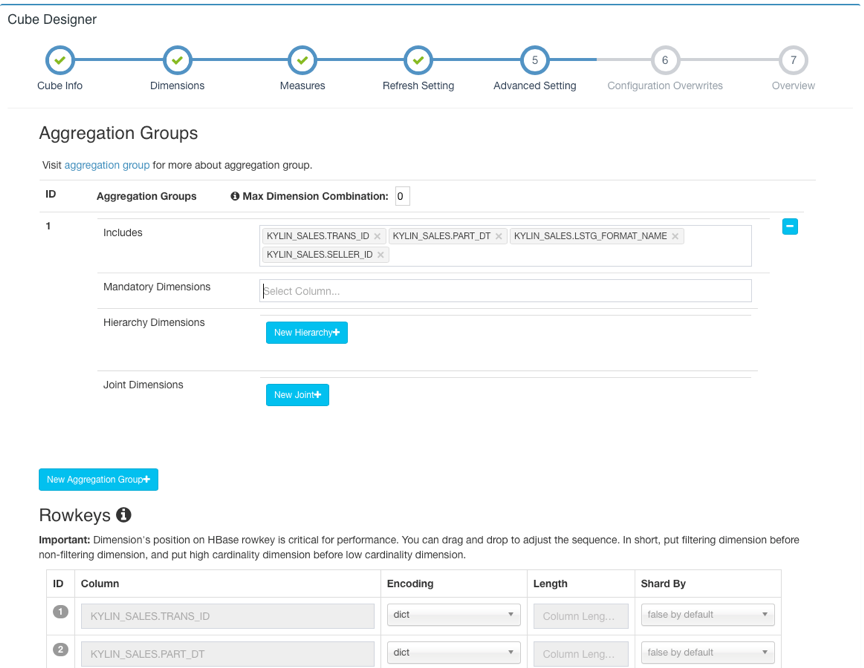This screenshot has height=668, width=864.
Task: Open Refresh Setting wizard step
Action: click(x=418, y=61)
